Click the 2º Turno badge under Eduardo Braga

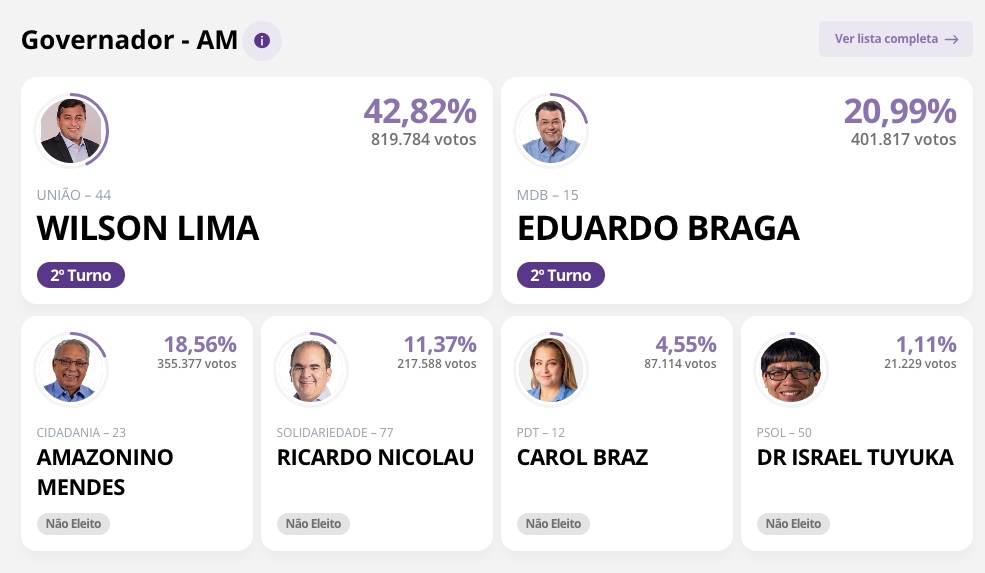(x=561, y=275)
